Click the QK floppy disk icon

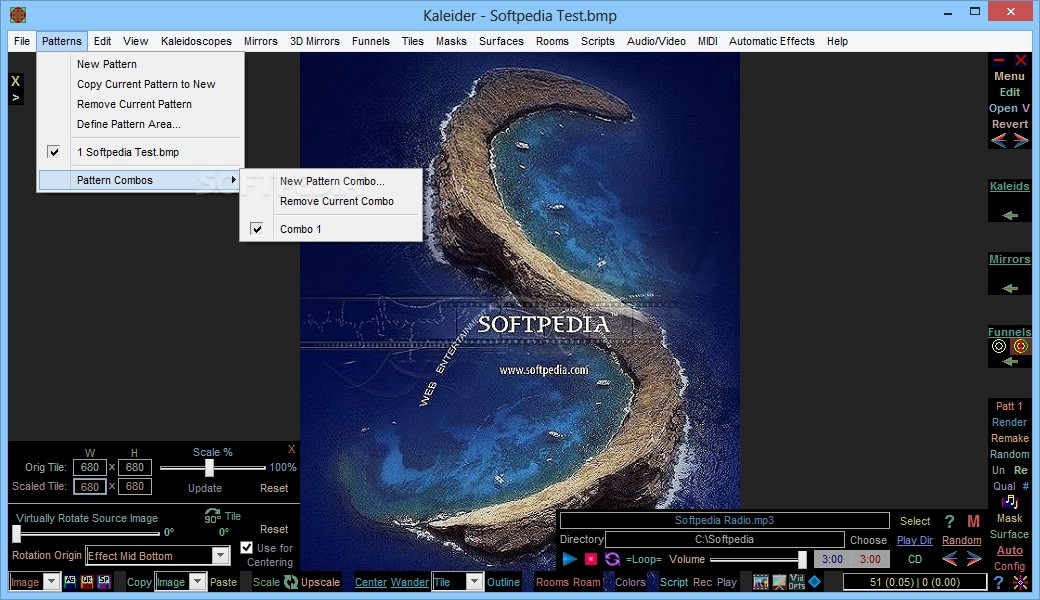point(87,581)
